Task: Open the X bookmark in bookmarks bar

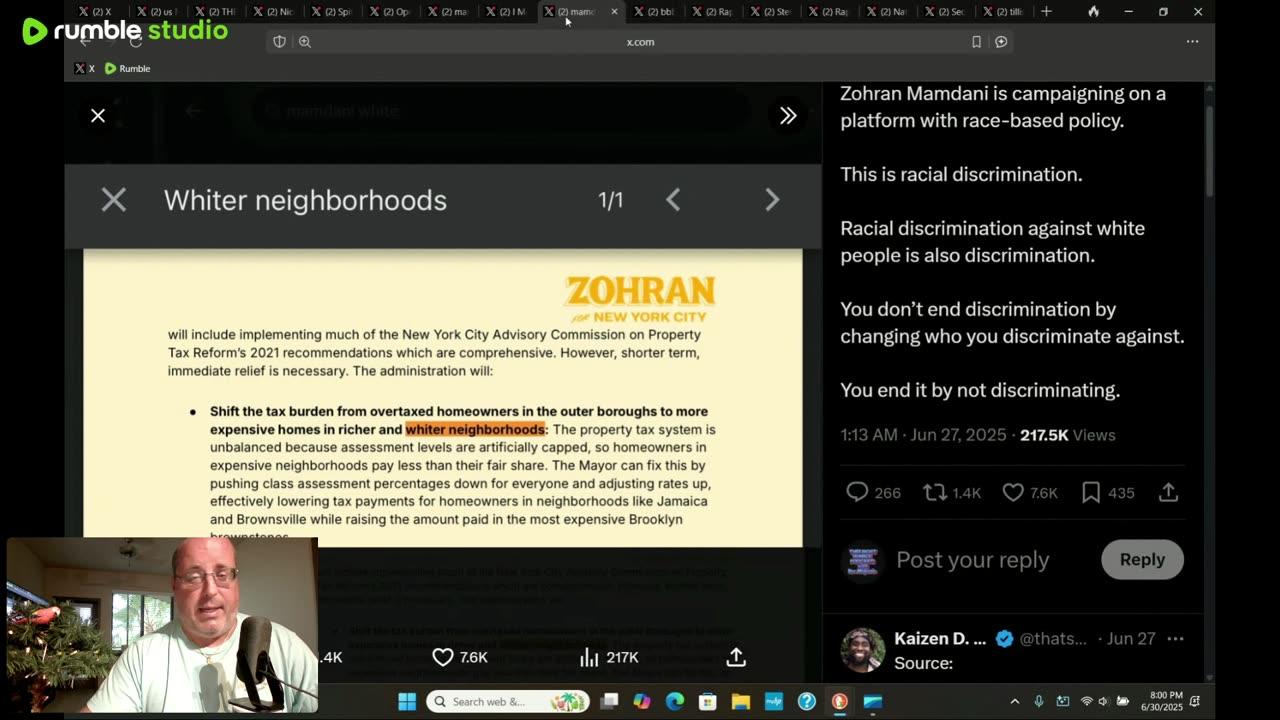Action: click(x=85, y=69)
